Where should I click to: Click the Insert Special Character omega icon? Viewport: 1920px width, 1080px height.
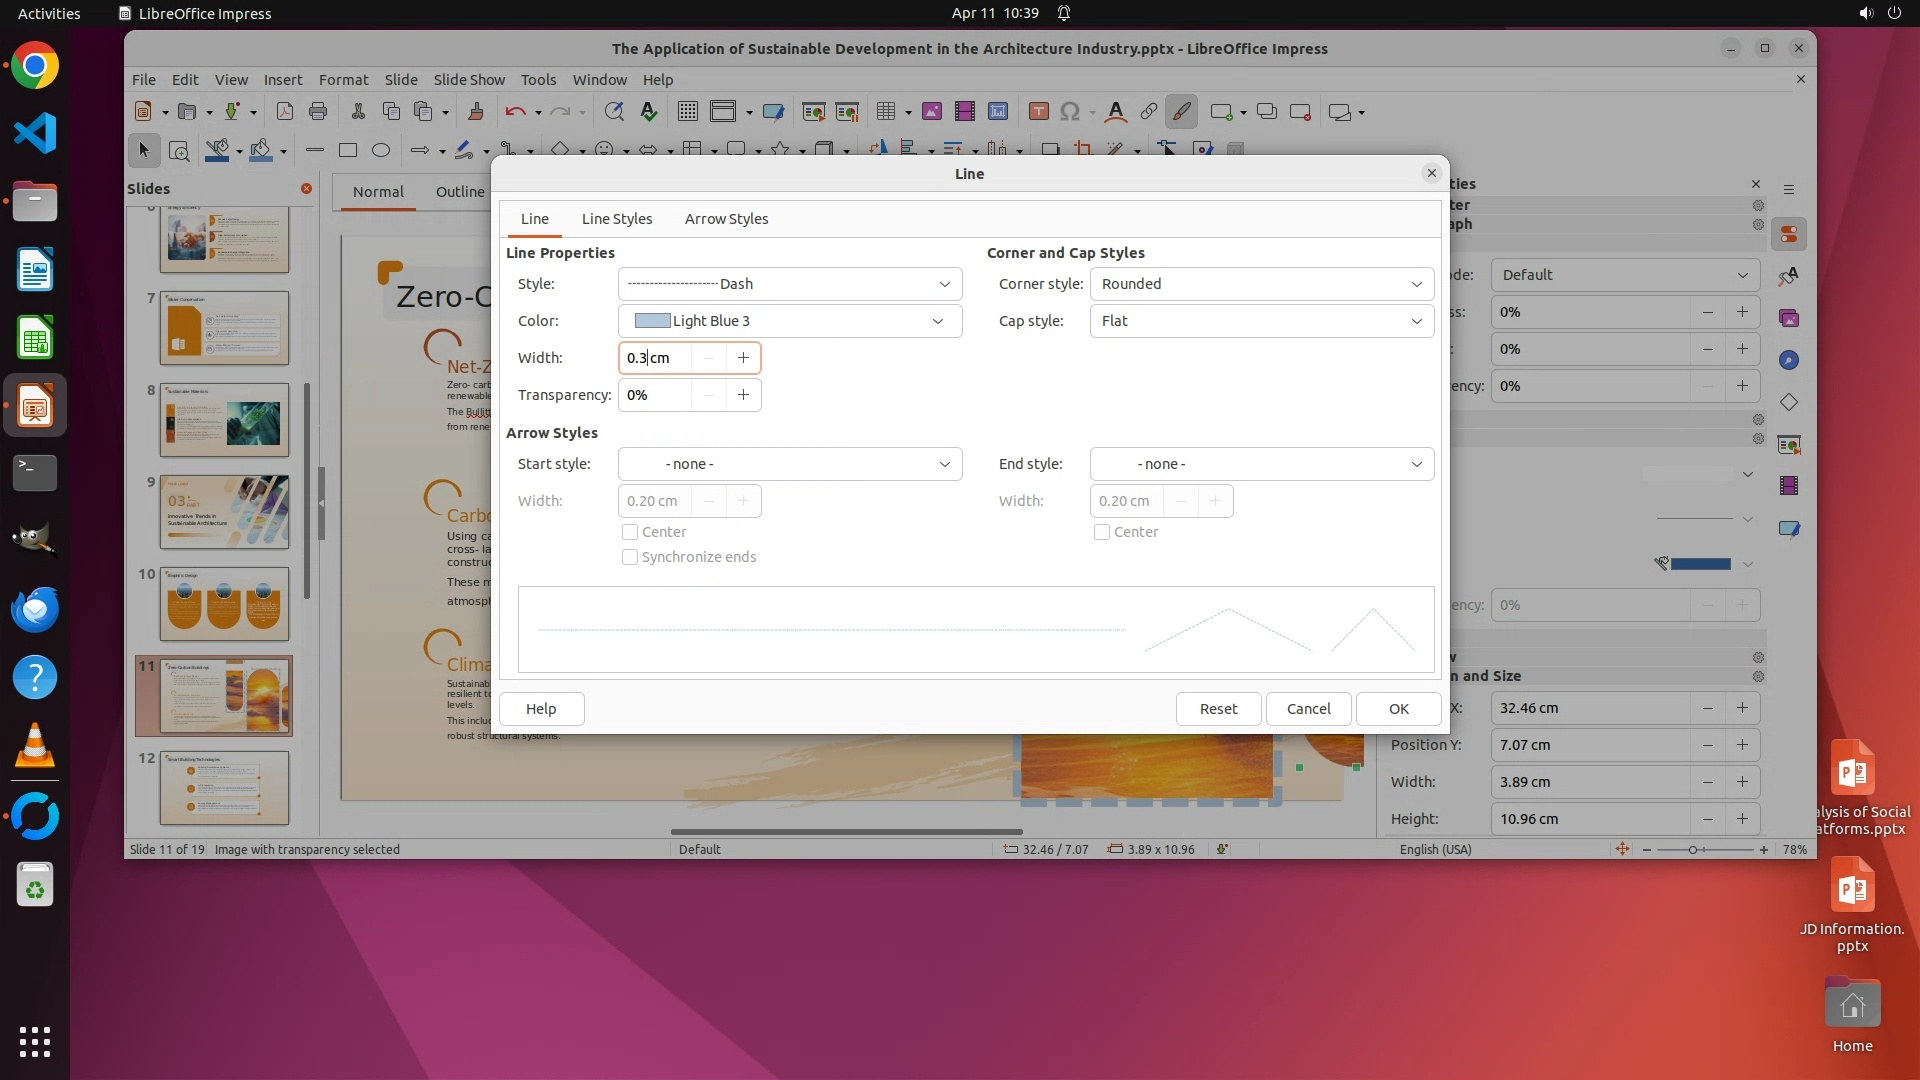coord(1070,112)
